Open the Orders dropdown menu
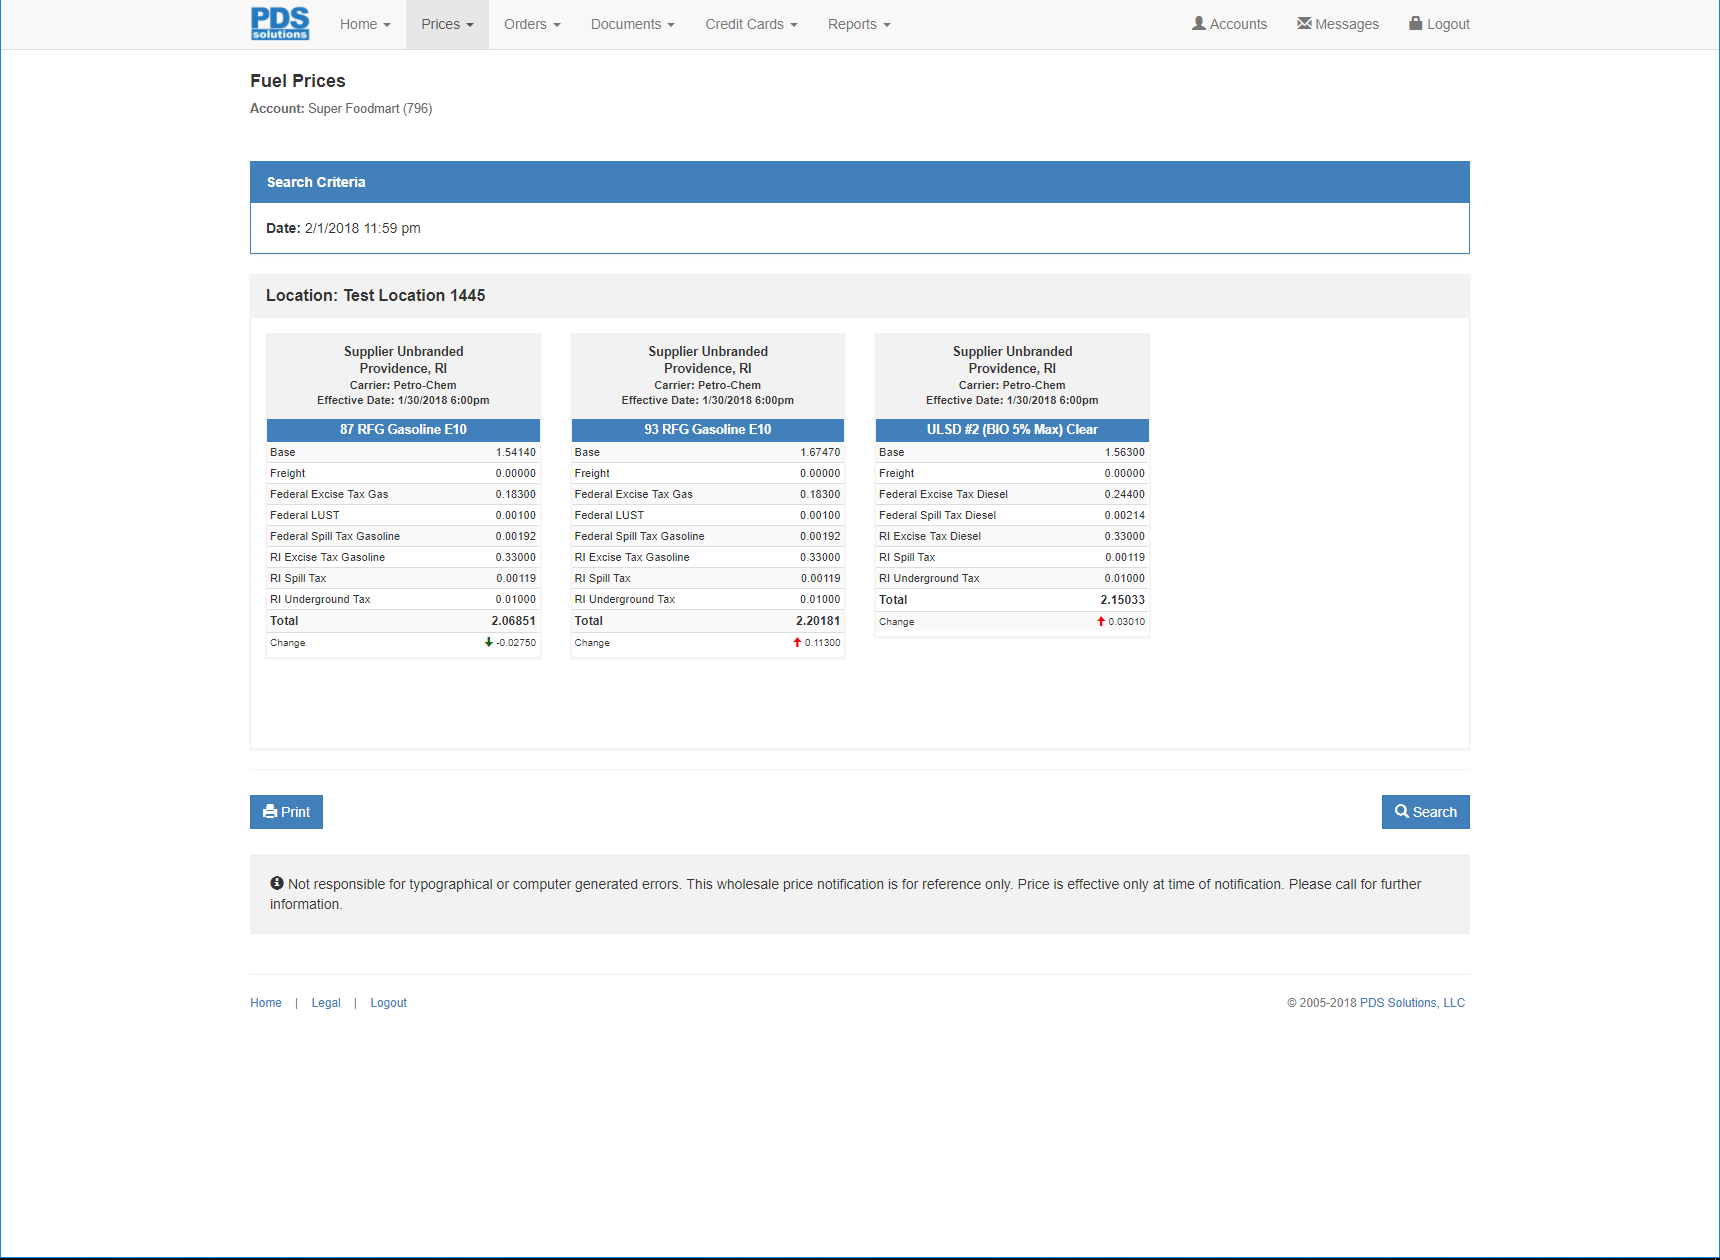Image resolution: width=1720 pixels, height=1260 pixels. (x=532, y=24)
